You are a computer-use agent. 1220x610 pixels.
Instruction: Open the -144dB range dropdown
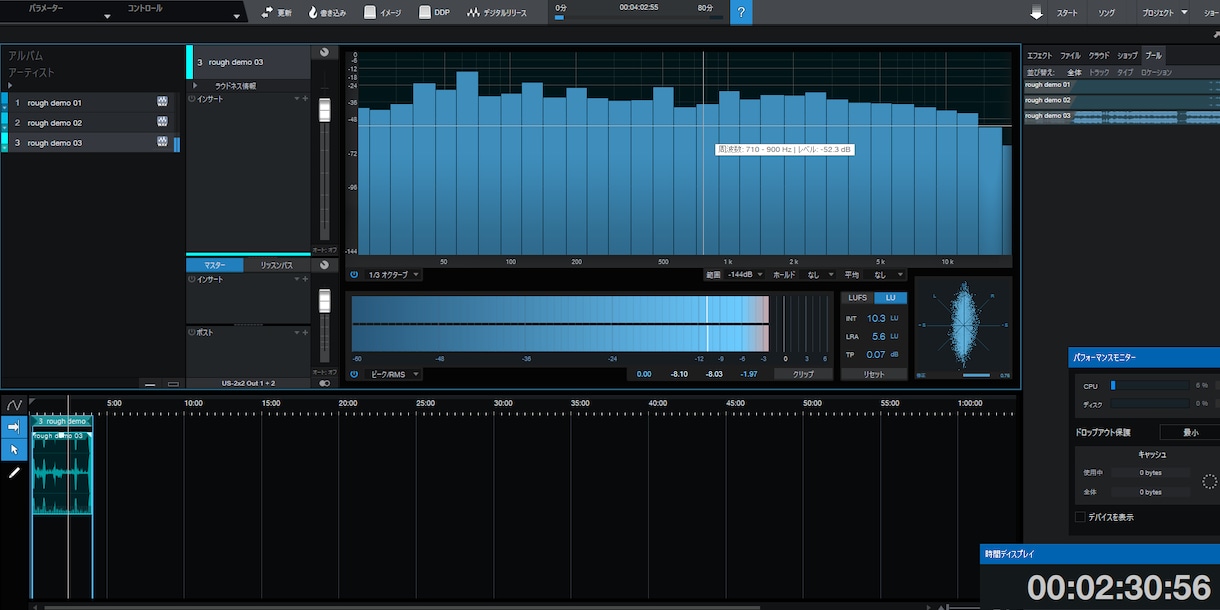(x=744, y=274)
